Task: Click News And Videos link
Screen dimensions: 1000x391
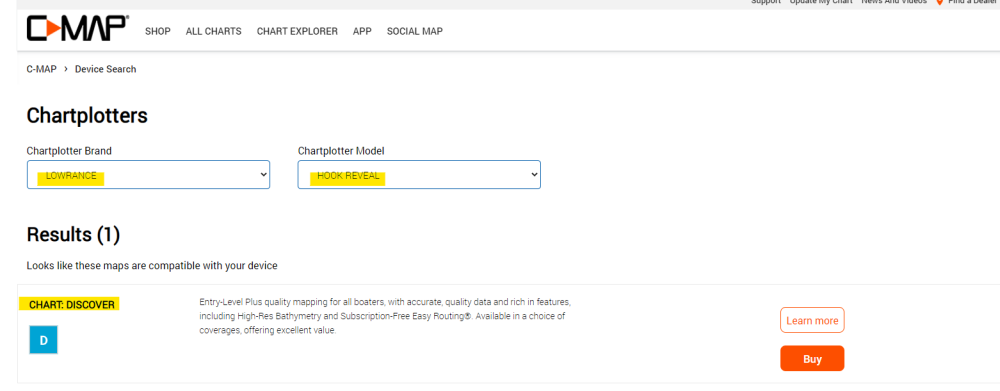Action: [x=893, y=3]
